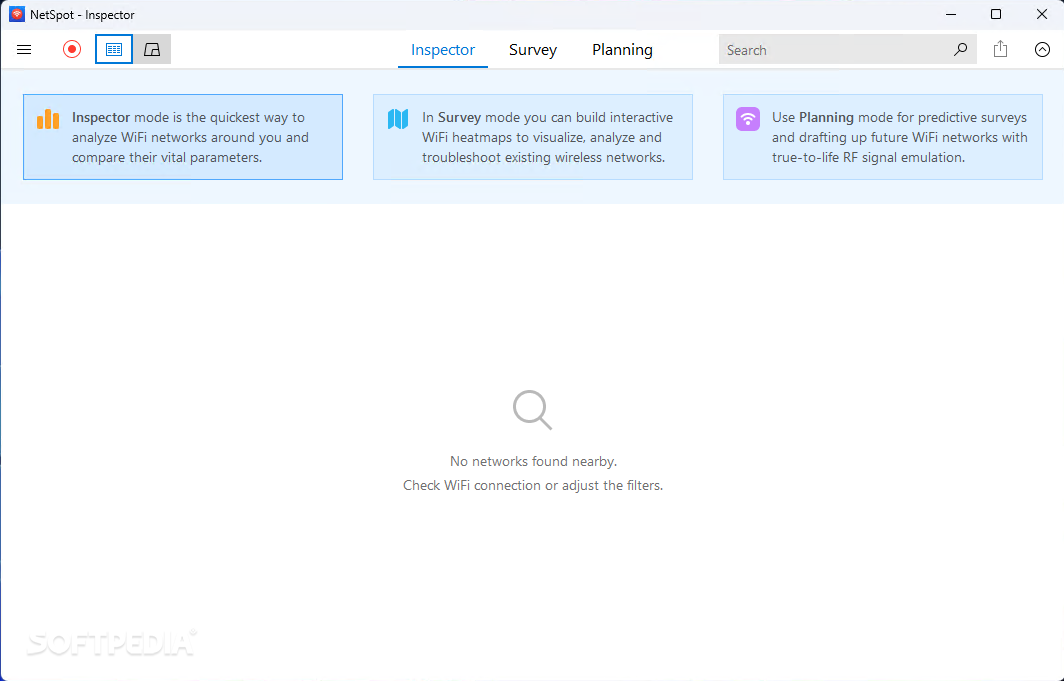This screenshot has width=1064, height=681.
Task: Maximize the NetSpot window
Action: pyautogui.click(x=995, y=14)
